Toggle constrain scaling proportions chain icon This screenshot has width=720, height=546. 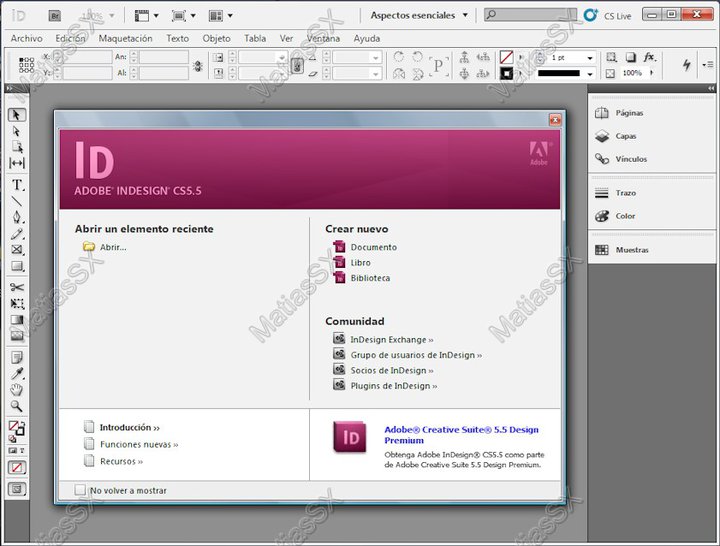click(x=297, y=66)
